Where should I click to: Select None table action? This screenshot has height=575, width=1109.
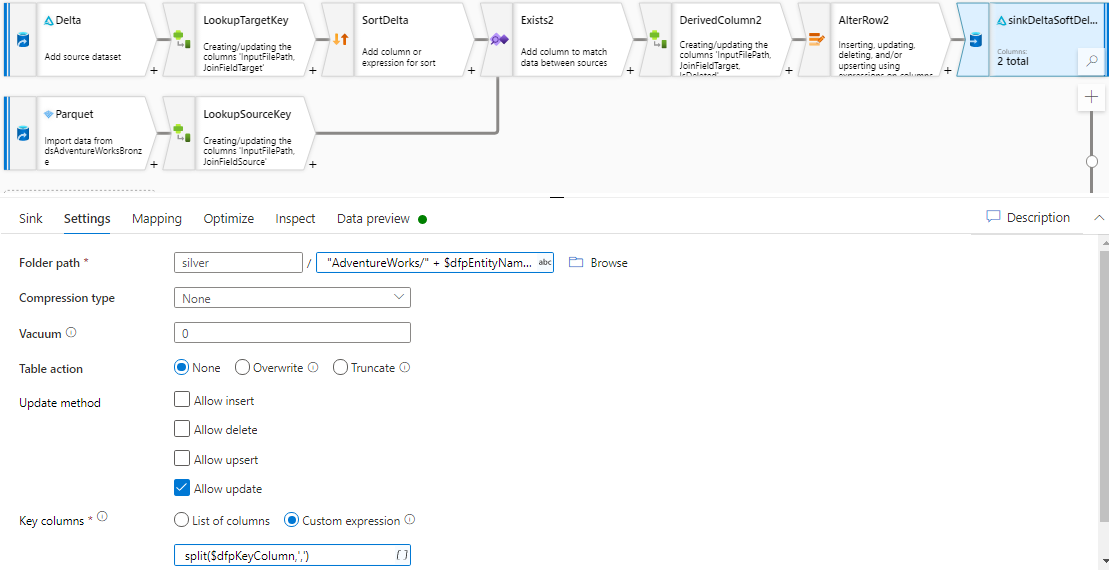click(x=182, y=368)
